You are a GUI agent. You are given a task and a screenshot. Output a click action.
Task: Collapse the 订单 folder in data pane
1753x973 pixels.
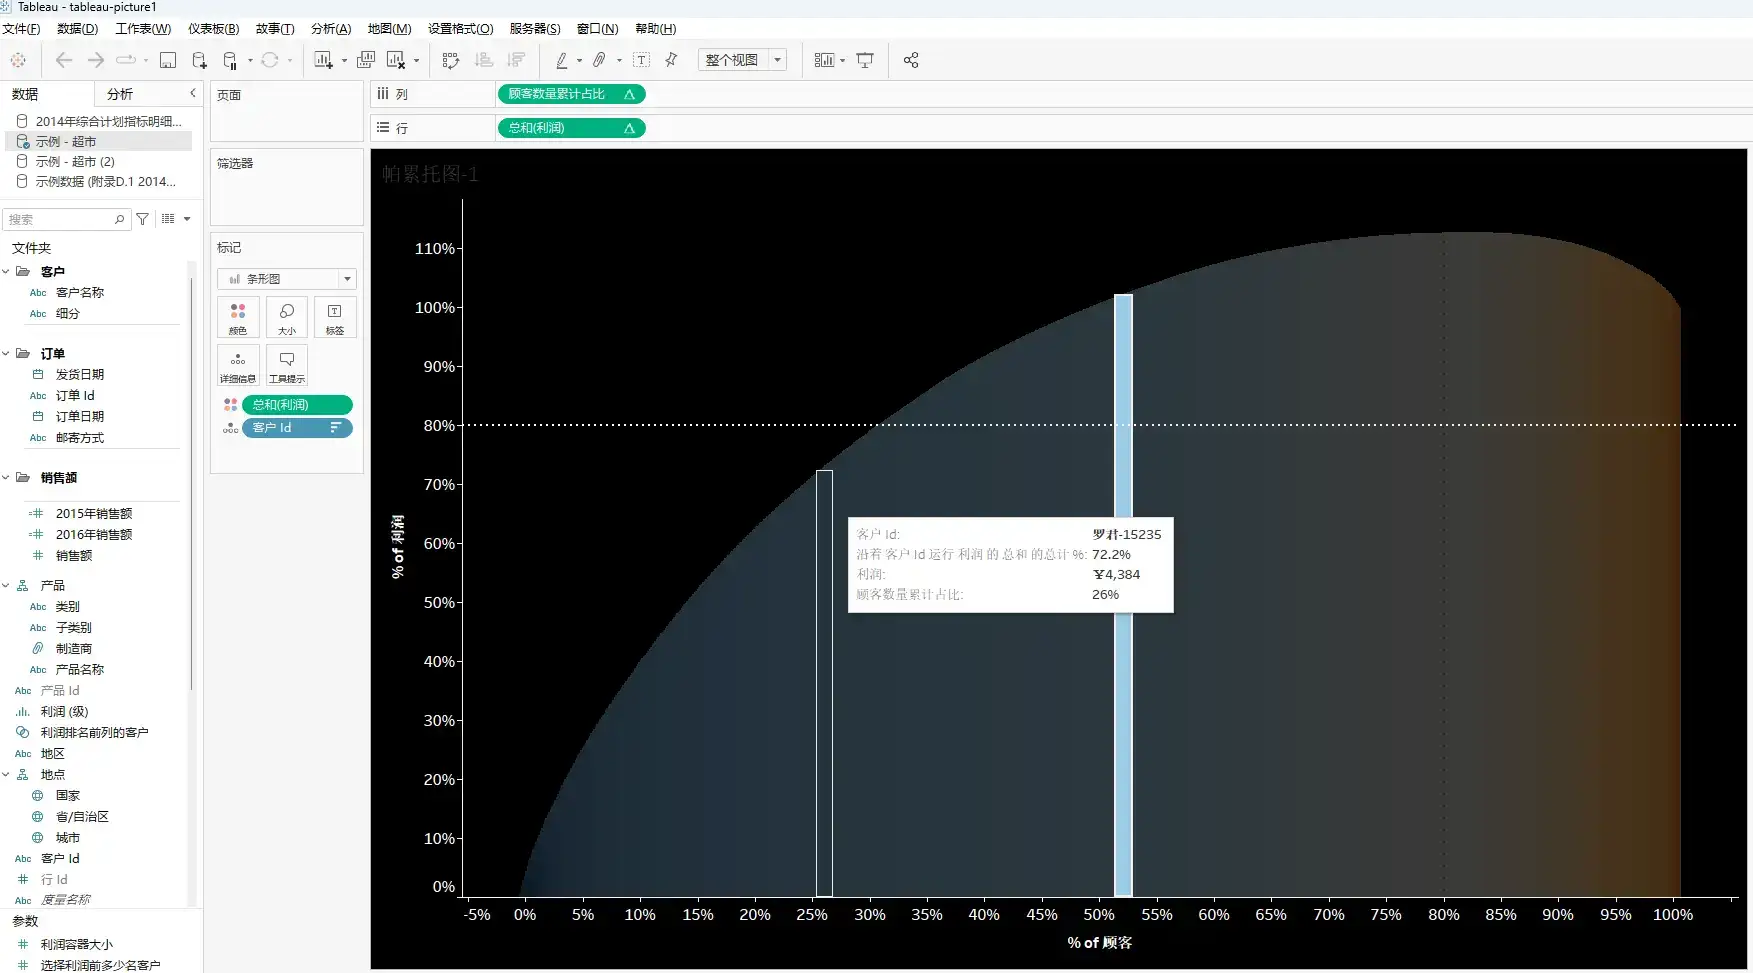coord(6,353)
